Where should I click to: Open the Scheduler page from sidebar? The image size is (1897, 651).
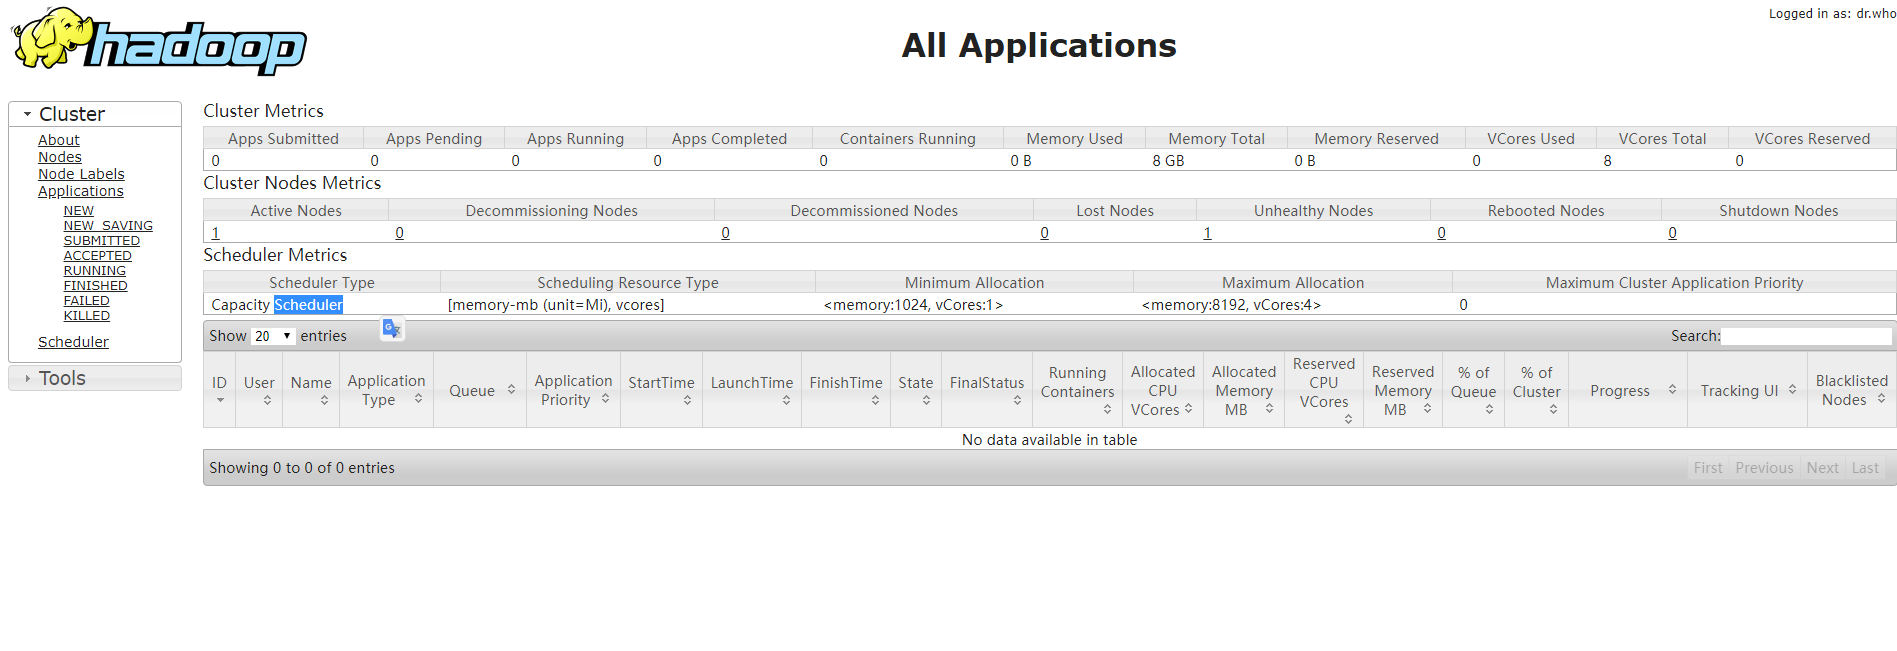pos(73,342)
